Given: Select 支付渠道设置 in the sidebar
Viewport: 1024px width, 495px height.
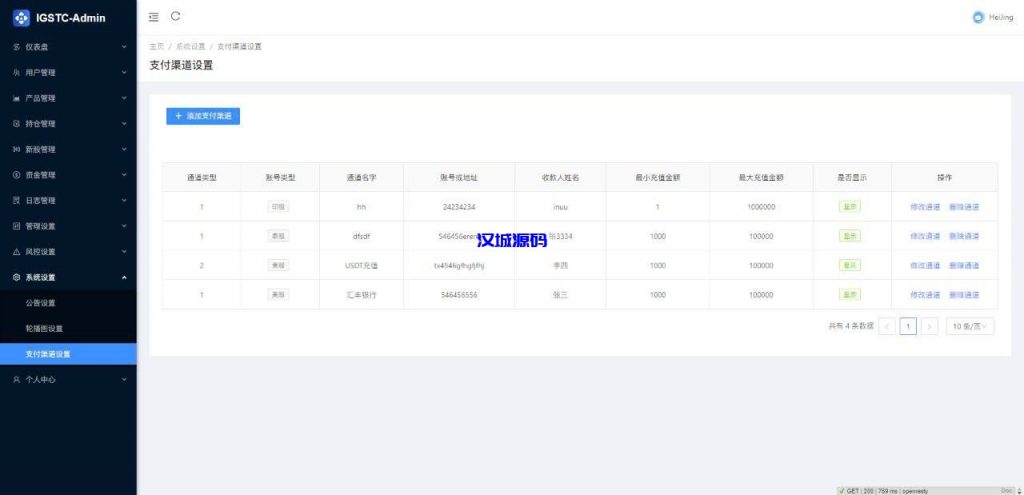Looking at the screenshot, I should click(68, 354).
